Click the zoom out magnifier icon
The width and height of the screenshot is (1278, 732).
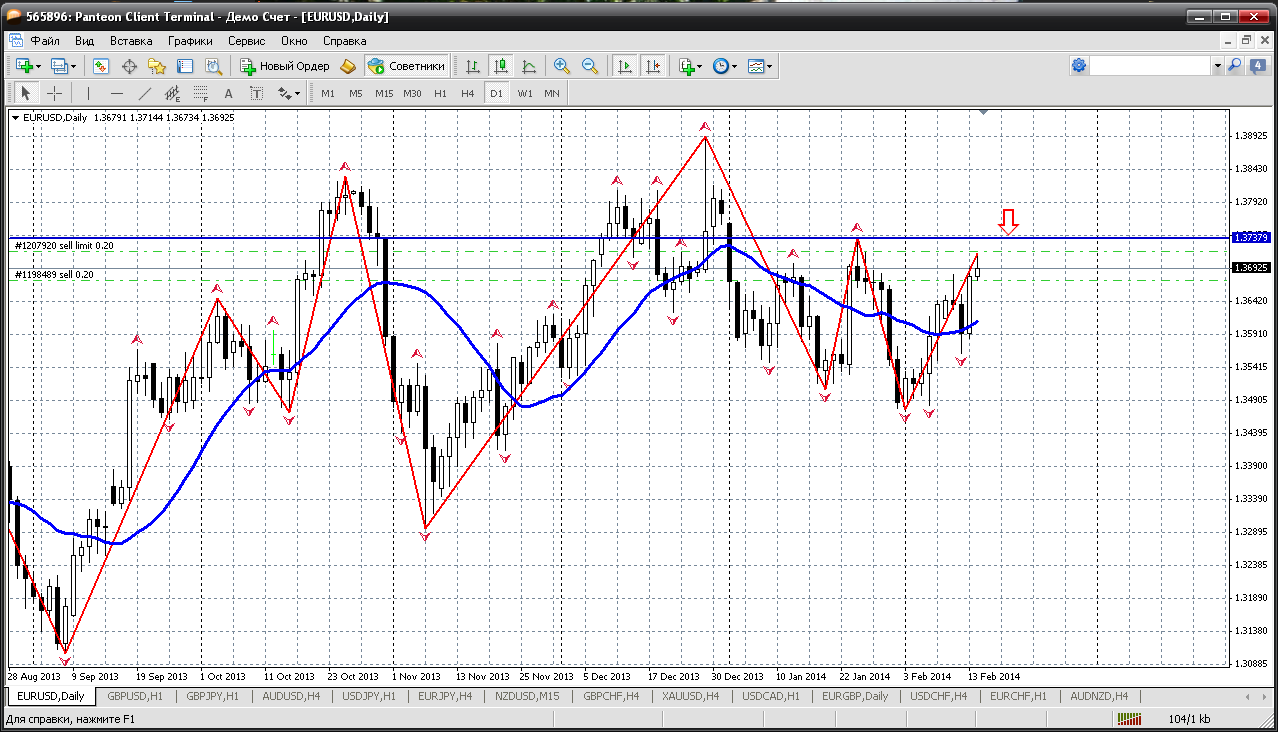tap(590, 66)
